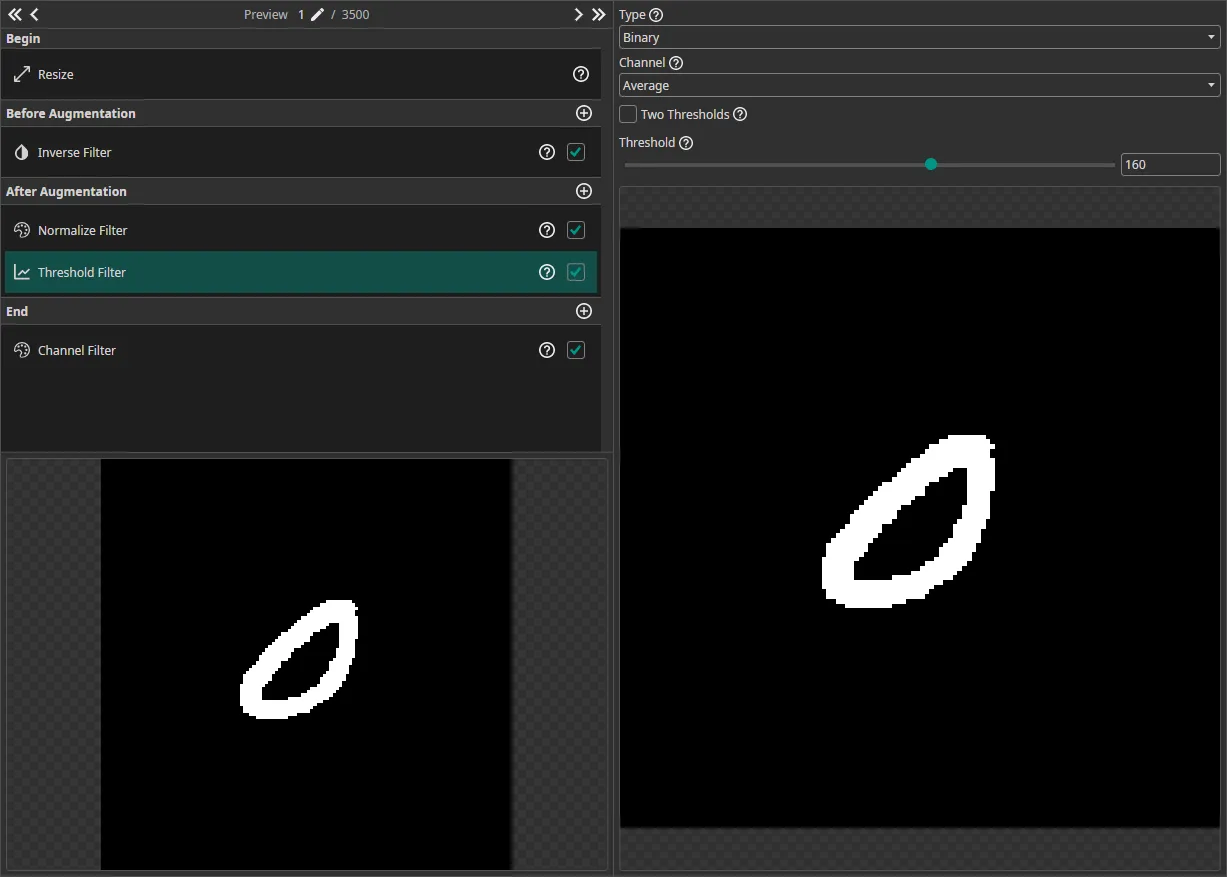The height and width of the screenshot is (877, 1227).
Task: Disable the Inverse Filter checkbox
Action: coord(576,152)
